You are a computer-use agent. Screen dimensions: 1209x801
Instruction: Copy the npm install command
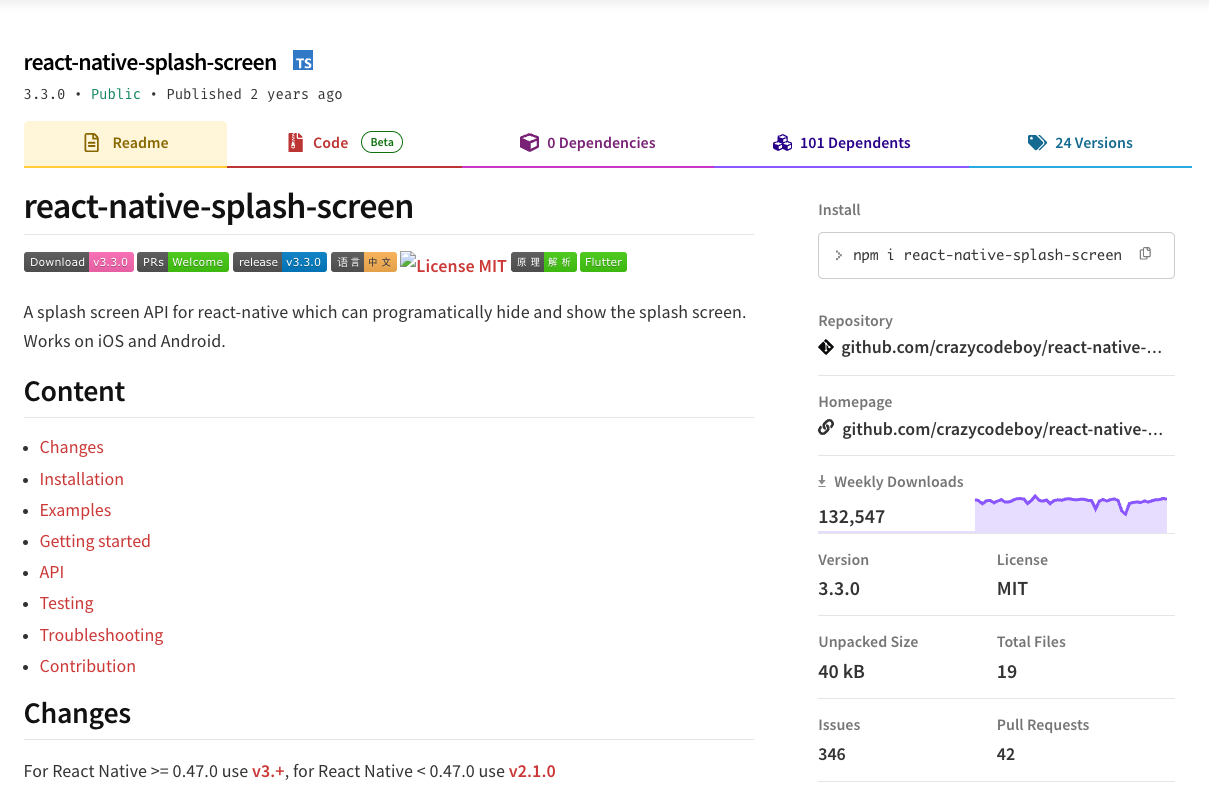pyautogui.click(x=1145, y=254)
